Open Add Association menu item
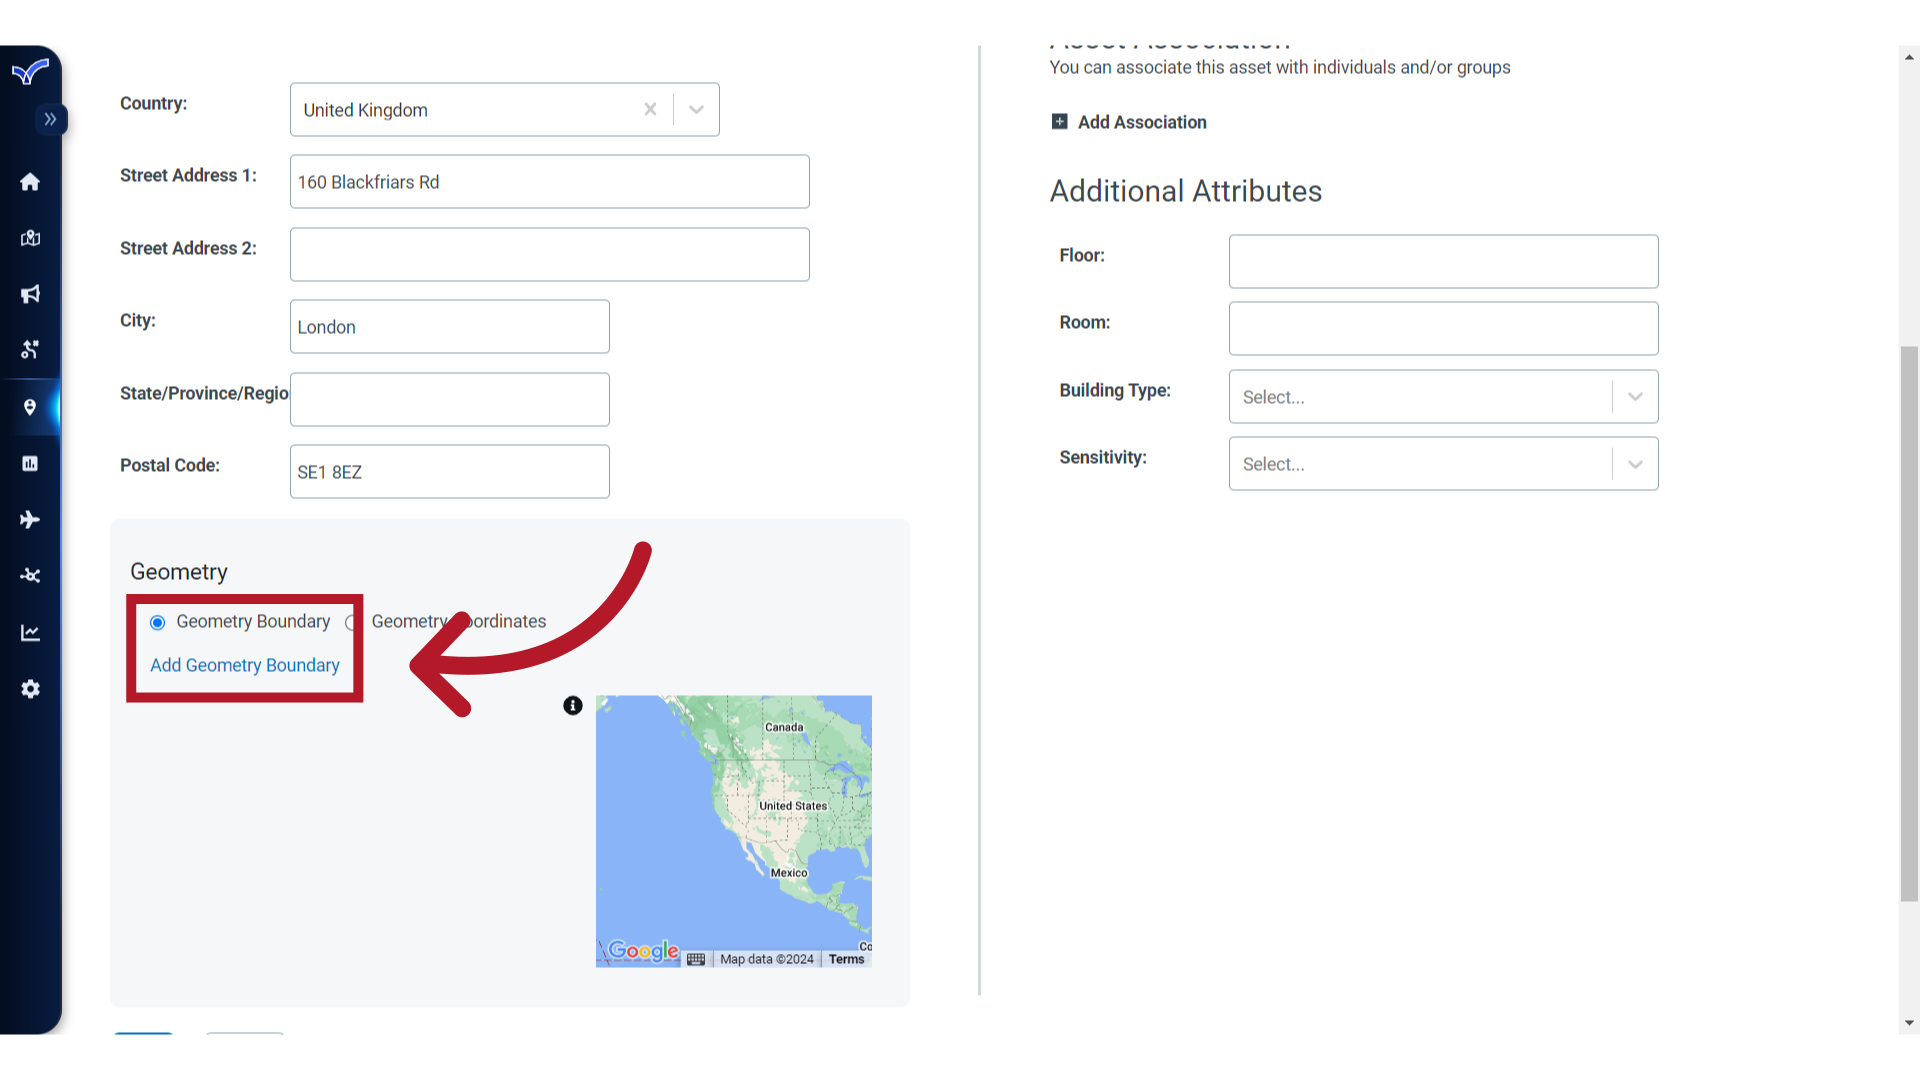This screenshot has width=1920, height=1080. (x=1129, y=121)
